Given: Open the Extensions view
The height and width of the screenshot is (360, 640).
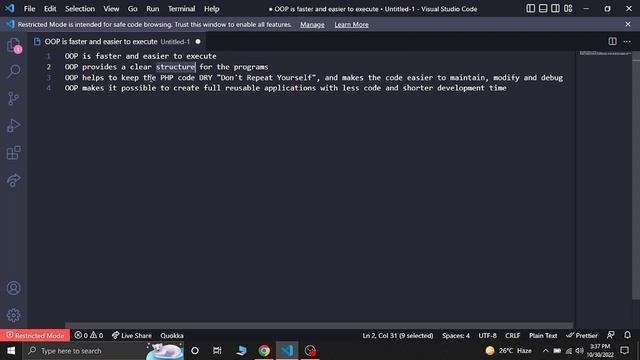Looking at the screenshot, I should tap(13, 153).
